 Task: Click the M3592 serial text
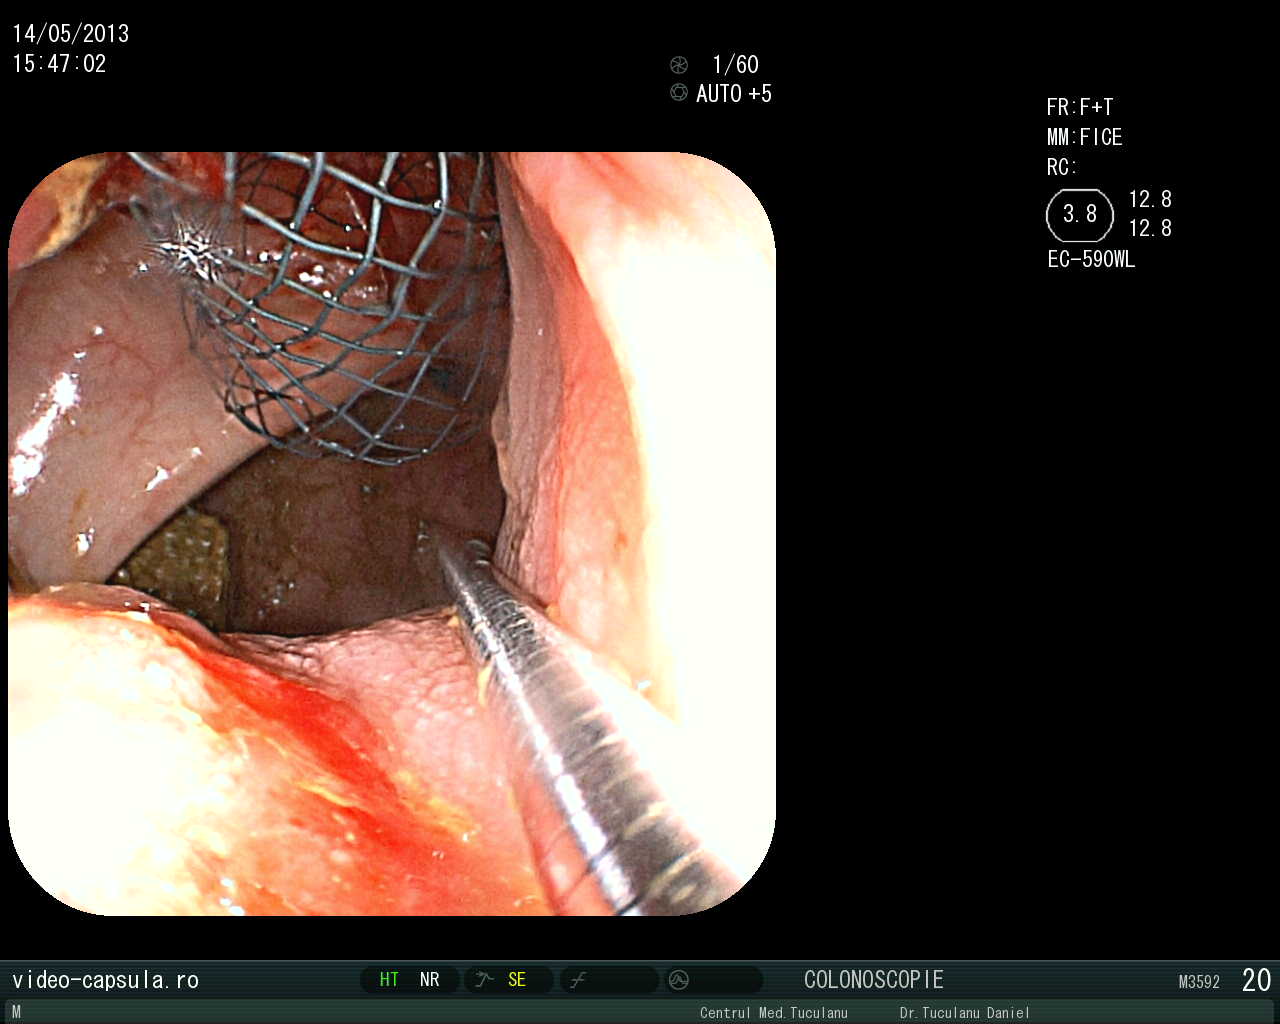pos(1199,982)
